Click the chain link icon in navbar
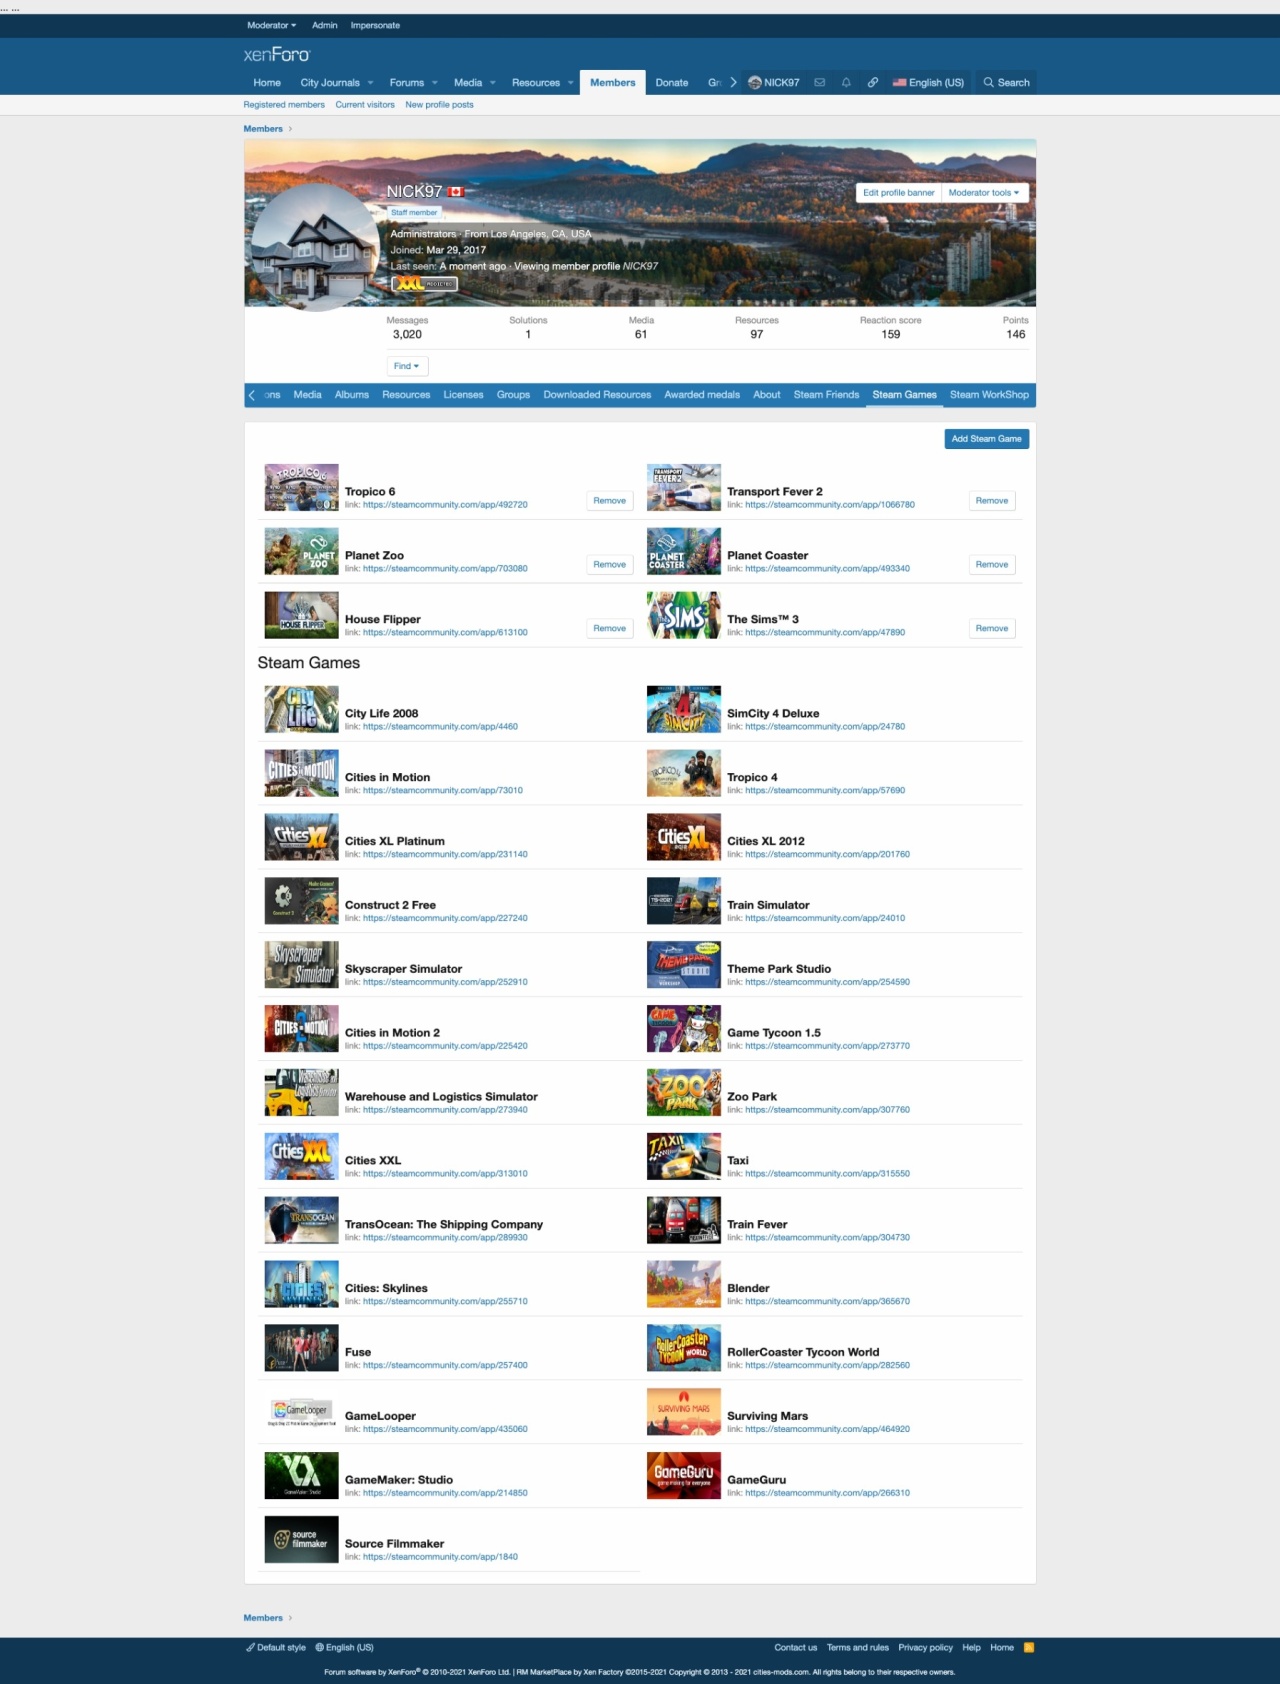The height and width of the screenshot is (1684, 1280). [x=873, y=83]
